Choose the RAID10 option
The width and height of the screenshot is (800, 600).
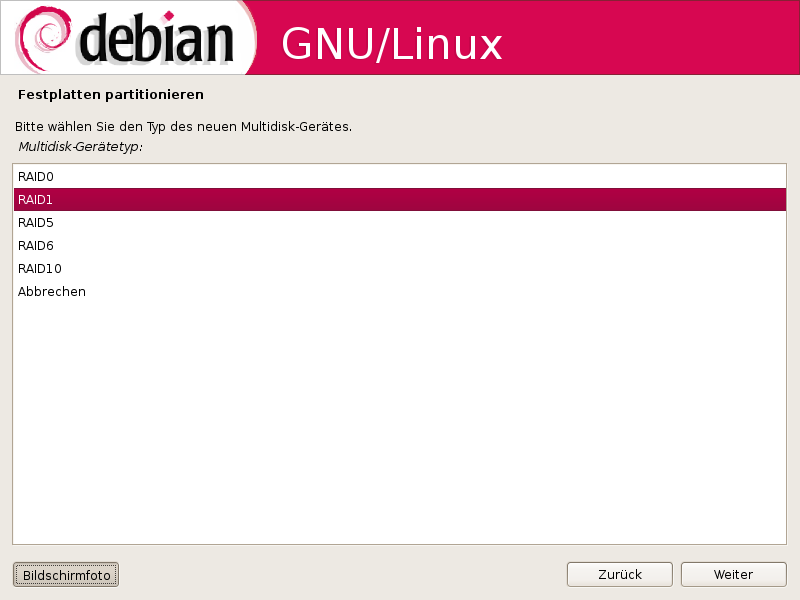point(399,268)
